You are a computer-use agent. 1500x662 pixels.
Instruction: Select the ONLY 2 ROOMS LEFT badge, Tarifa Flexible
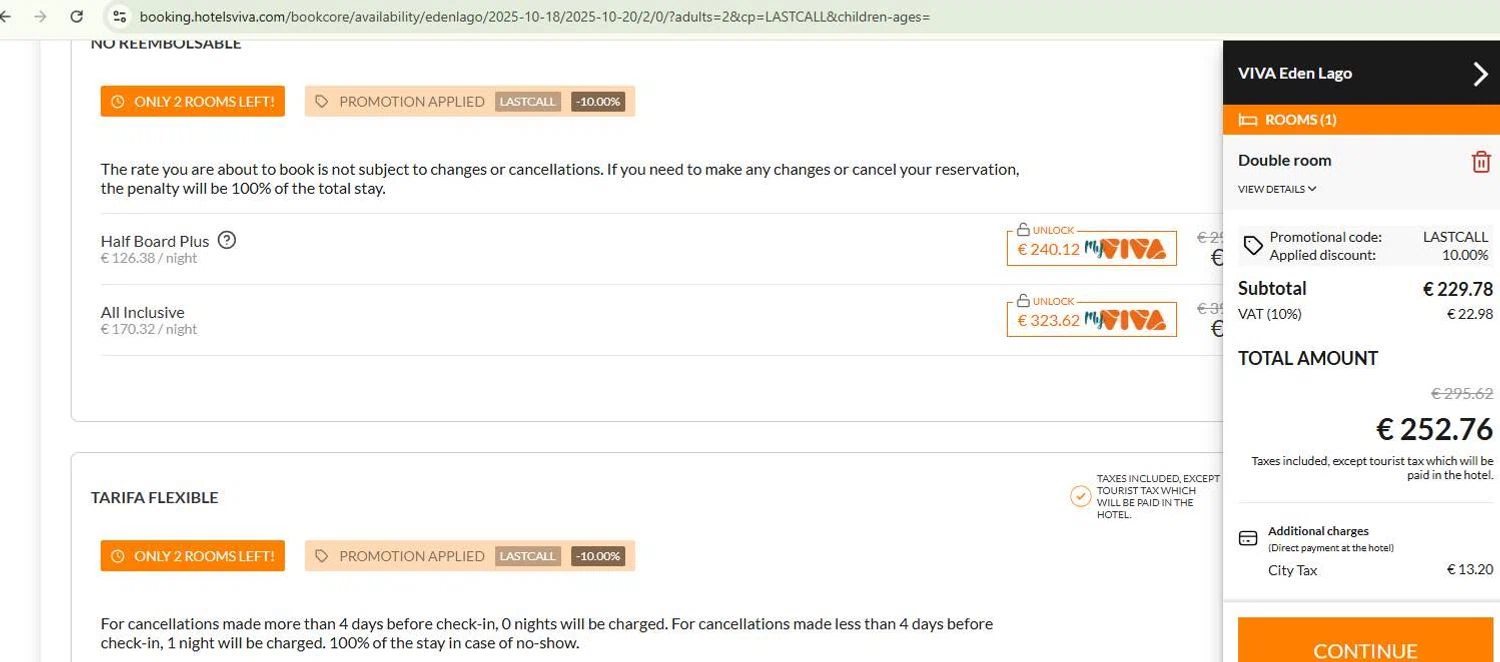pos(193,556)
